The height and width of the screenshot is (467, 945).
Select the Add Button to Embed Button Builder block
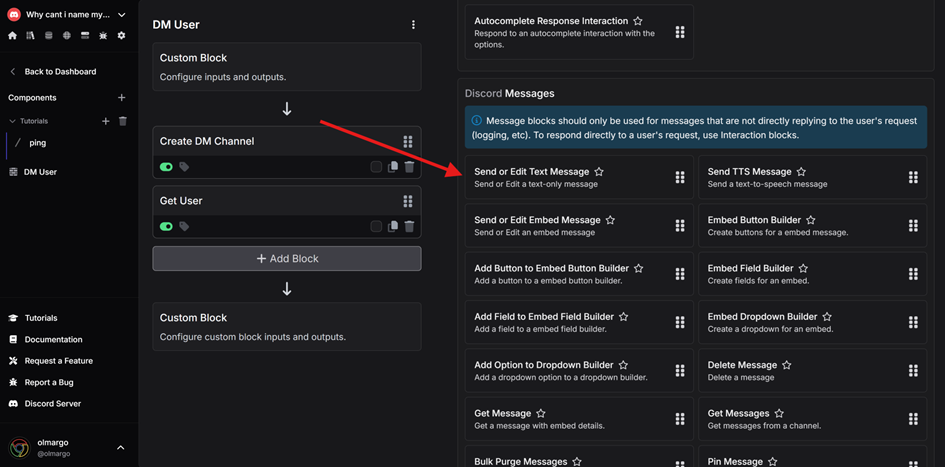pyautogui.click(x=579, y=274)
